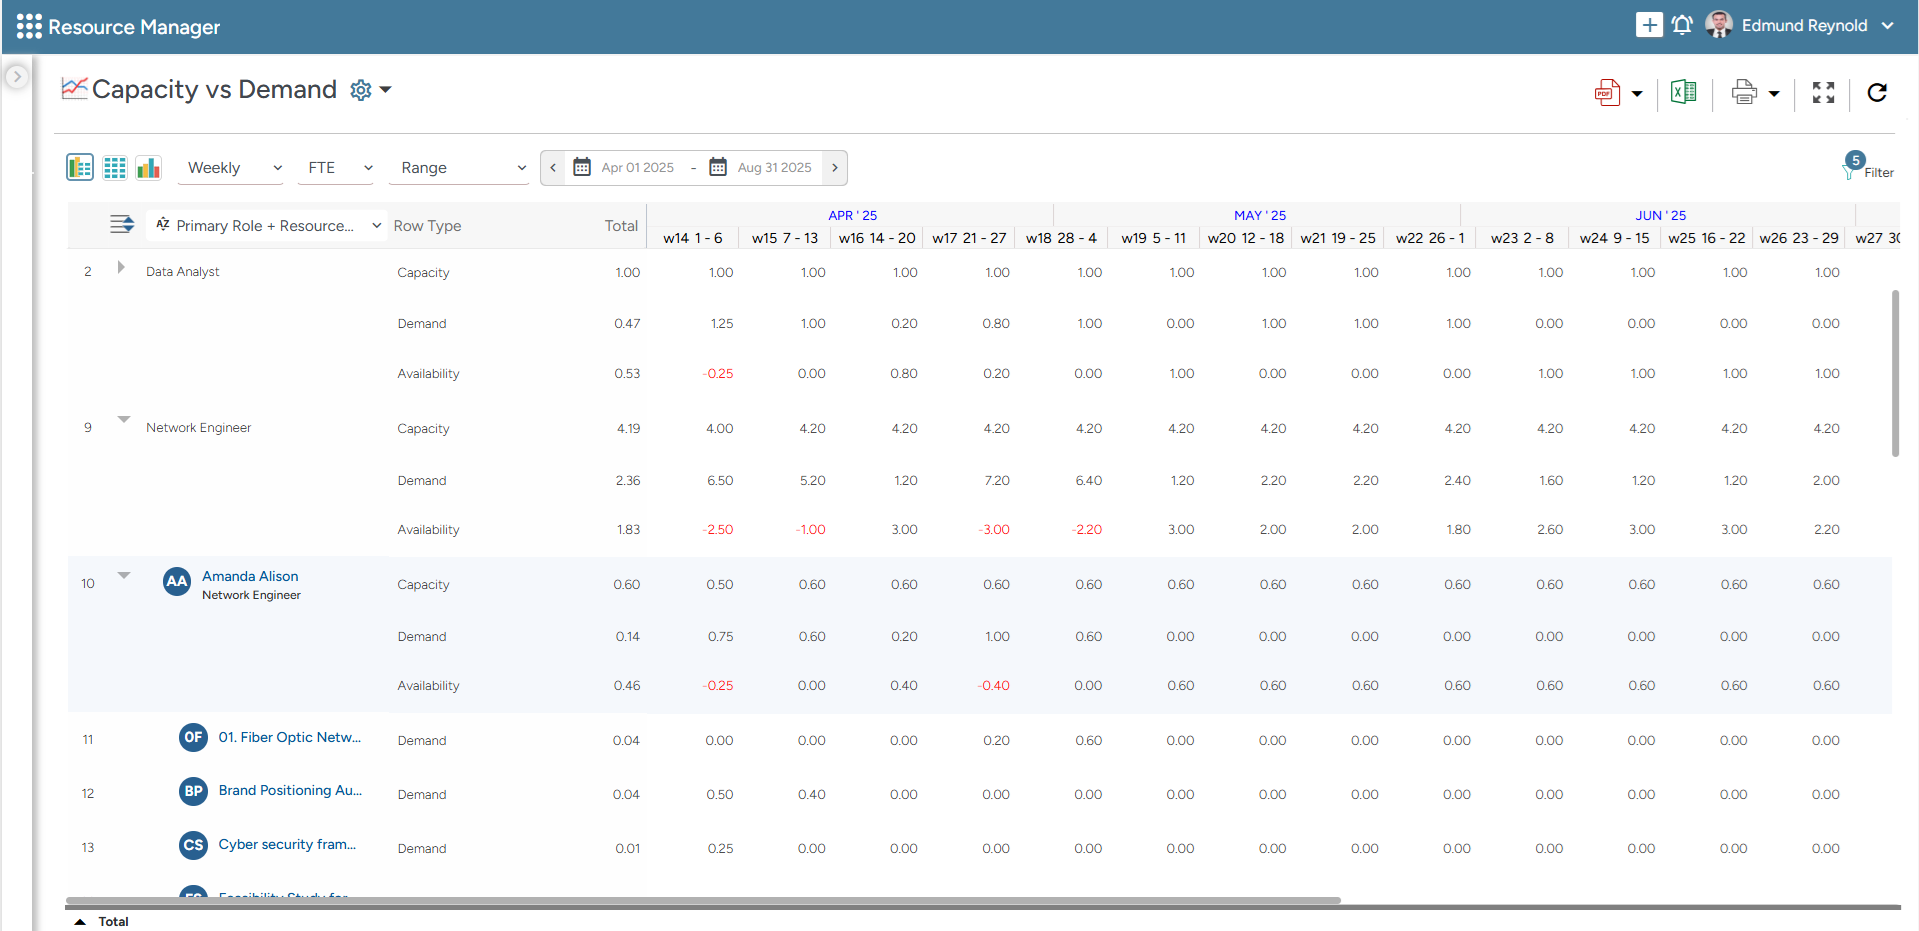Open the Weekly time scale dropdown
The image size is (1919, 931).
tap(234, 168)
